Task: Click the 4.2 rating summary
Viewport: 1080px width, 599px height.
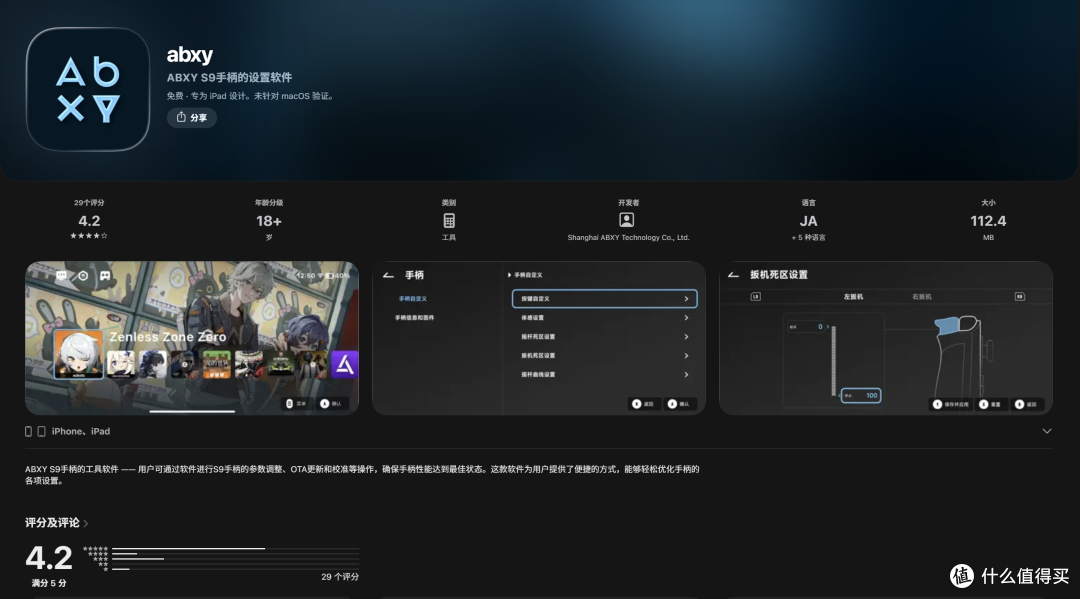Action: pos(89,221)
